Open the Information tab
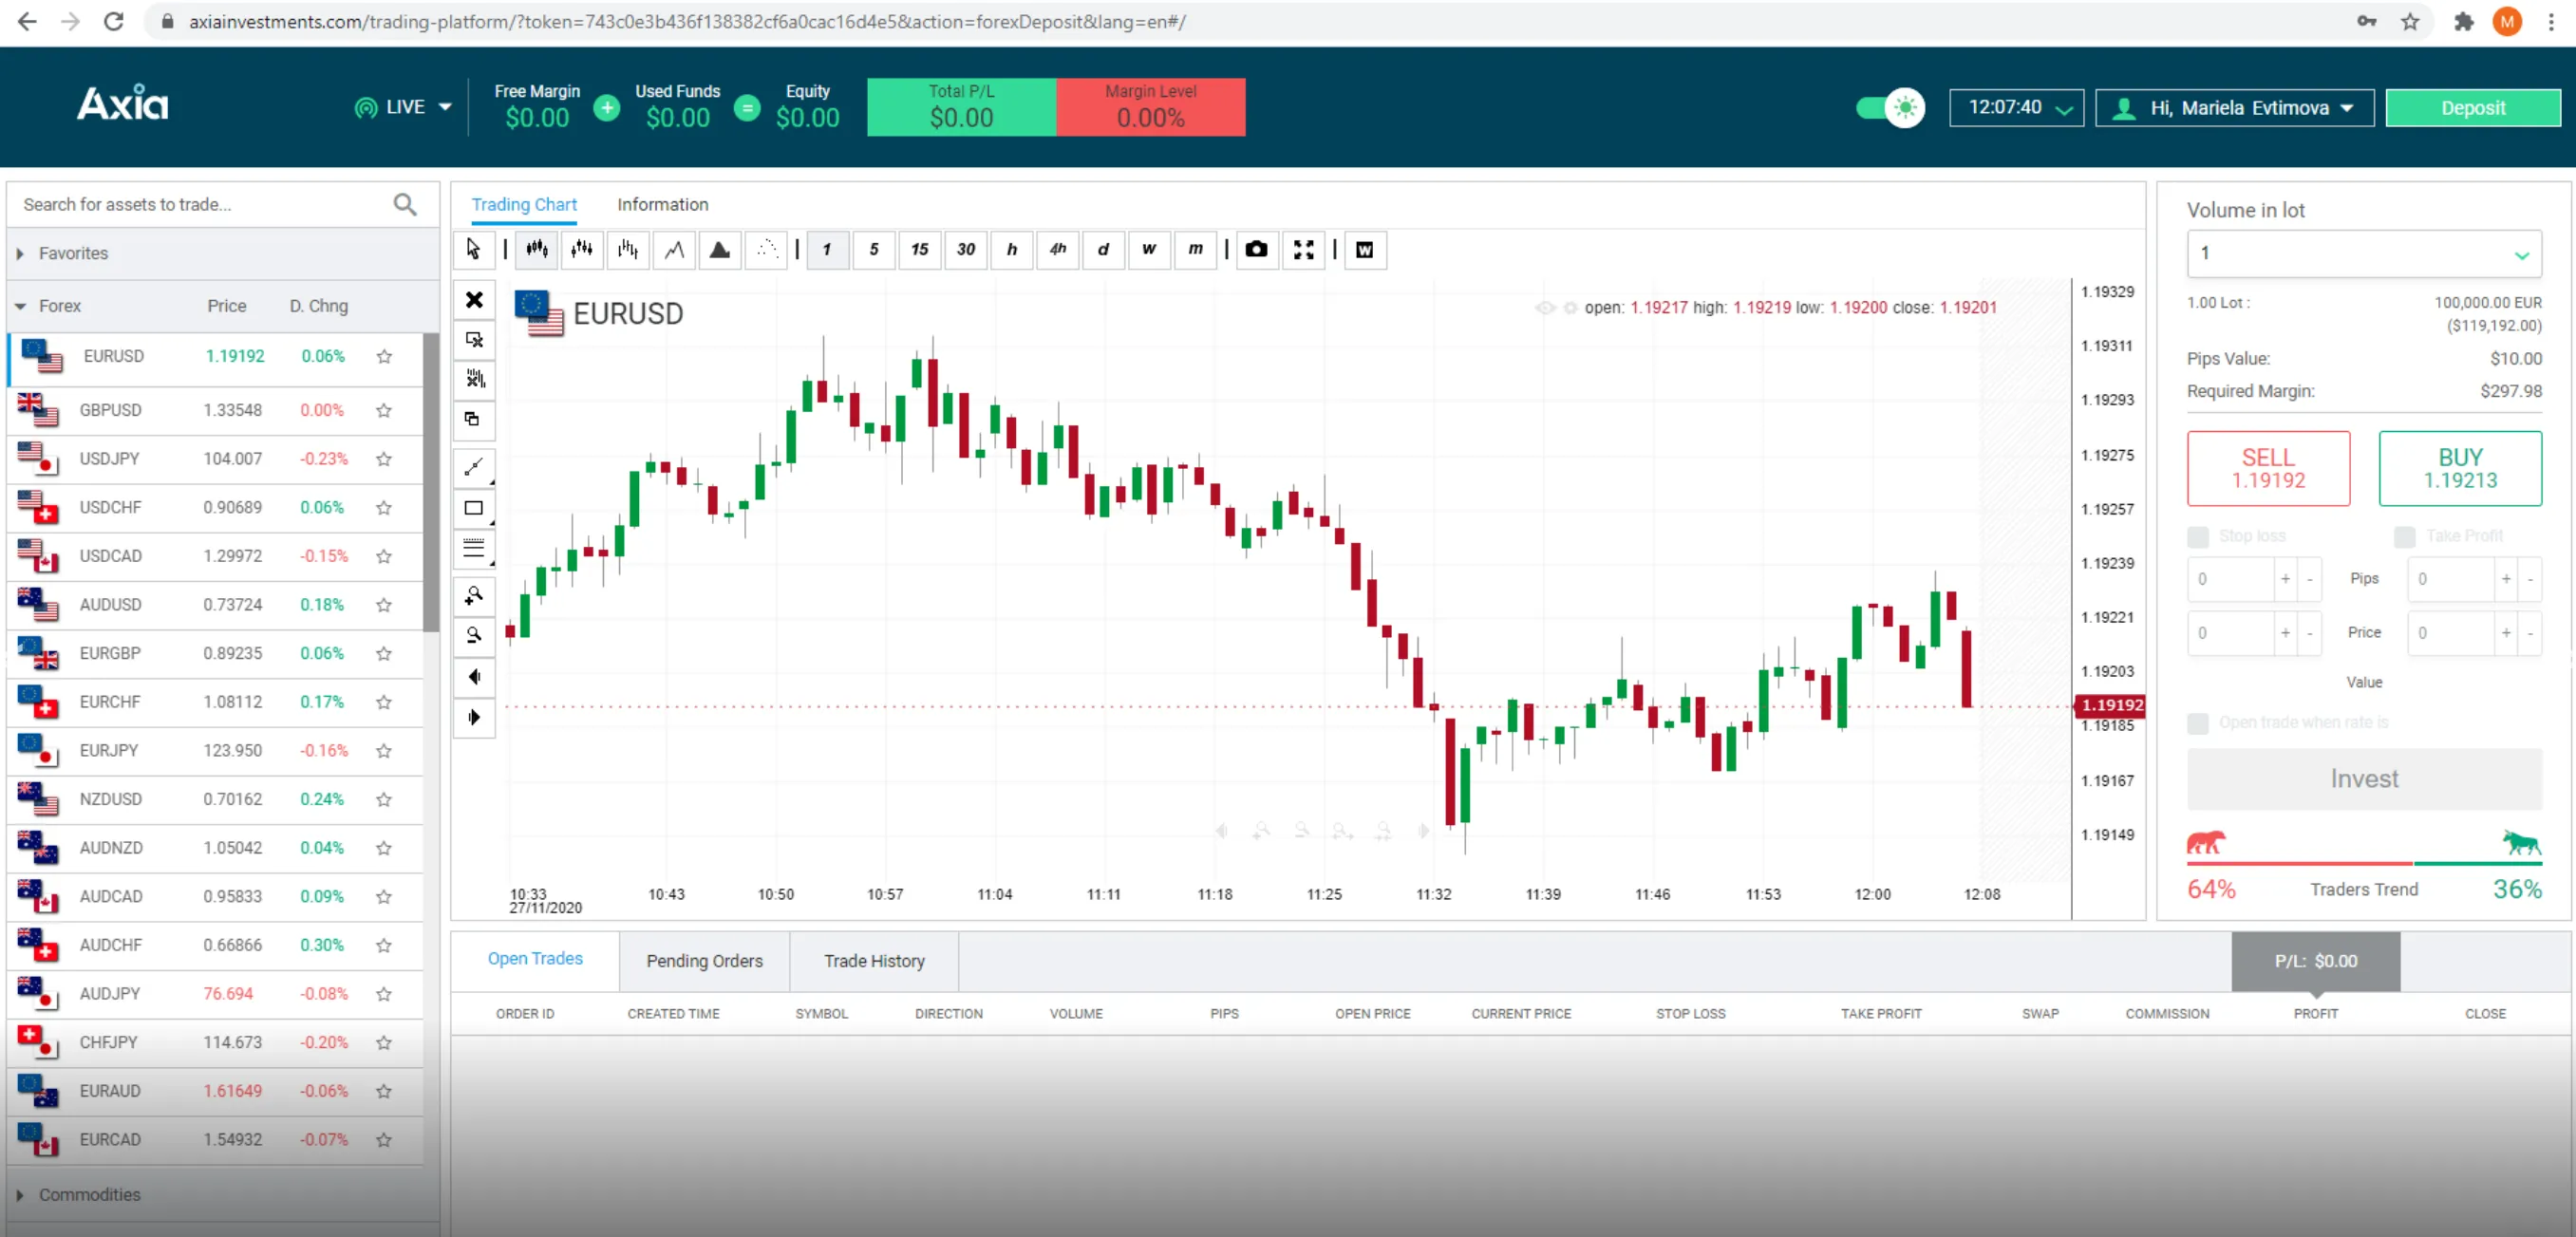This screenshot has width=2576, height=1237. 662,204
